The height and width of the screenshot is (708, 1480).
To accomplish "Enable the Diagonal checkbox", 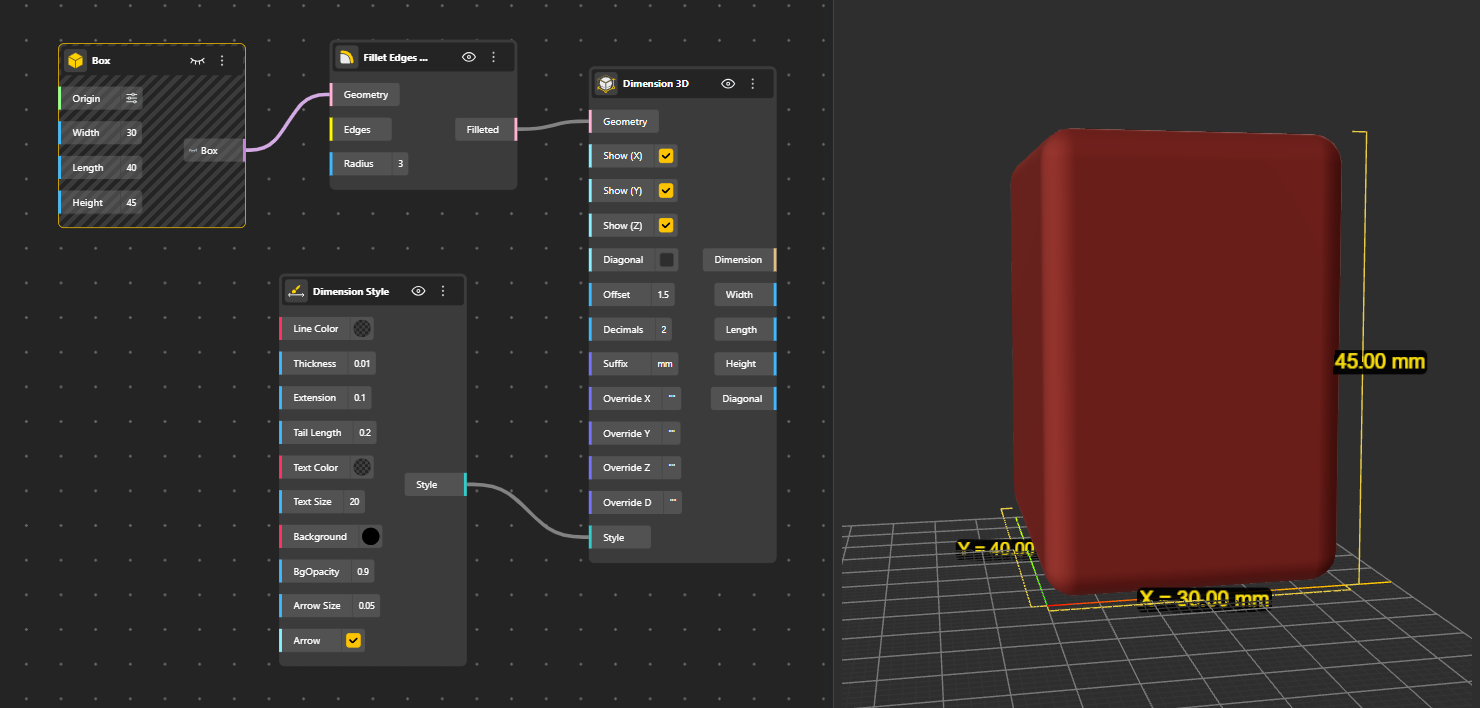I will click(666, 260).
